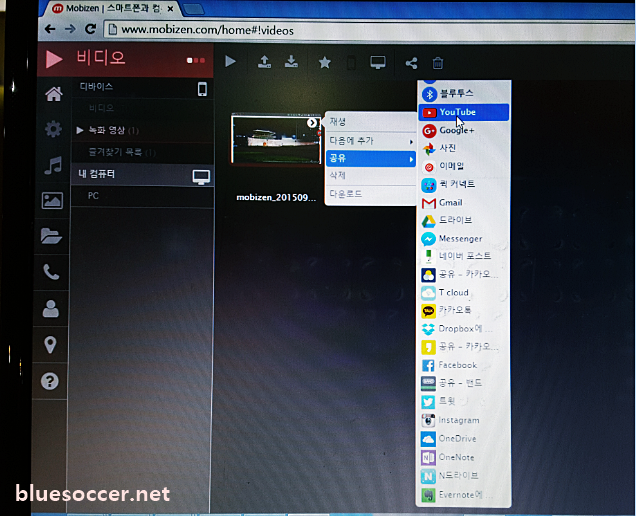Click the browser forward arrow
This screenshot has height=516, width=636.
click(x=70, y=29)
